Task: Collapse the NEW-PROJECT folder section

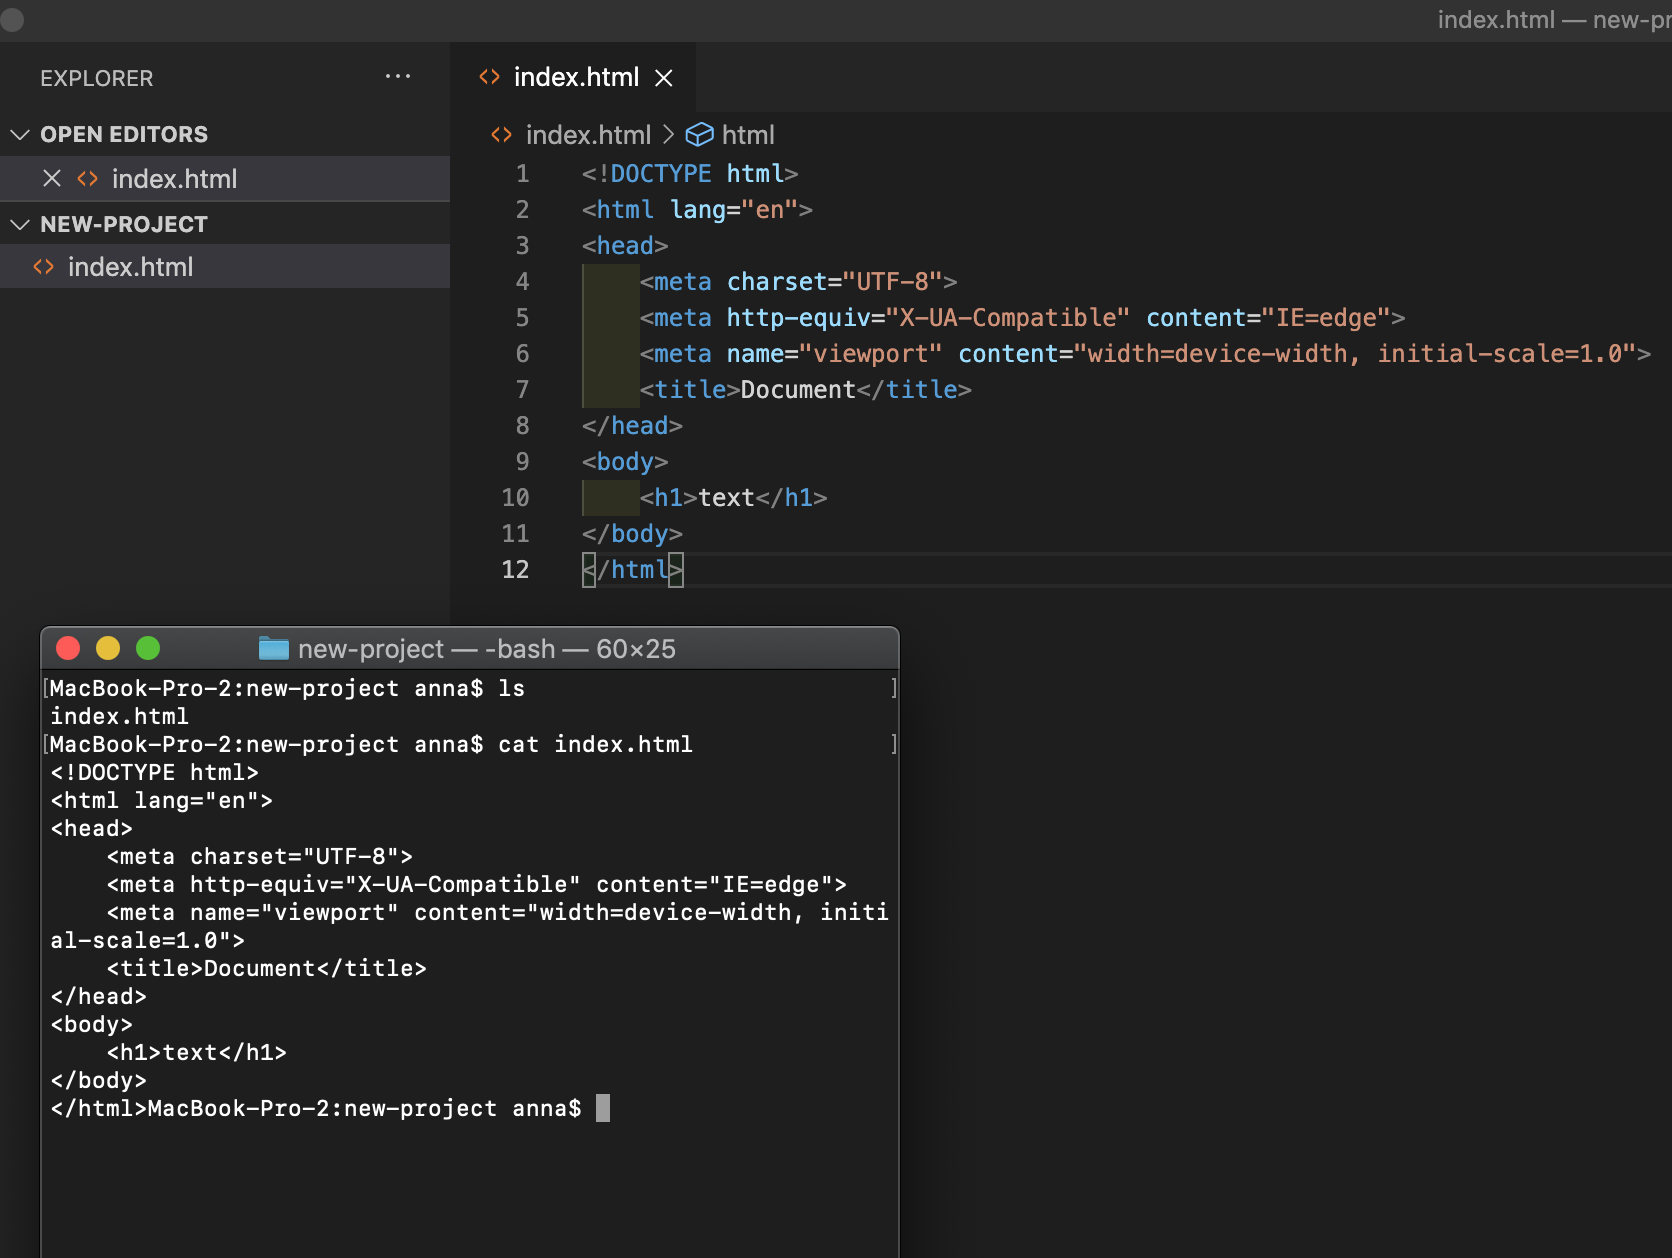Action: tap(20, 225)
